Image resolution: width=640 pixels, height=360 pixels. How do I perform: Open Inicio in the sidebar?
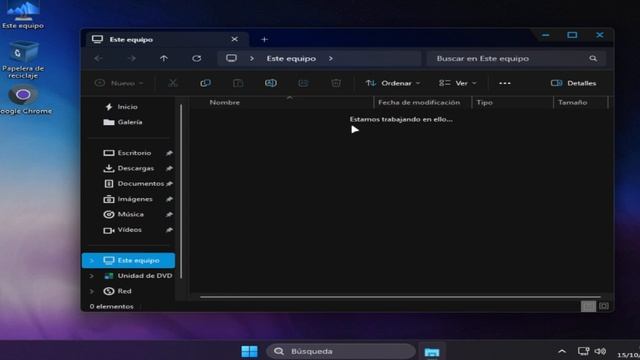(x=121, y=107)
